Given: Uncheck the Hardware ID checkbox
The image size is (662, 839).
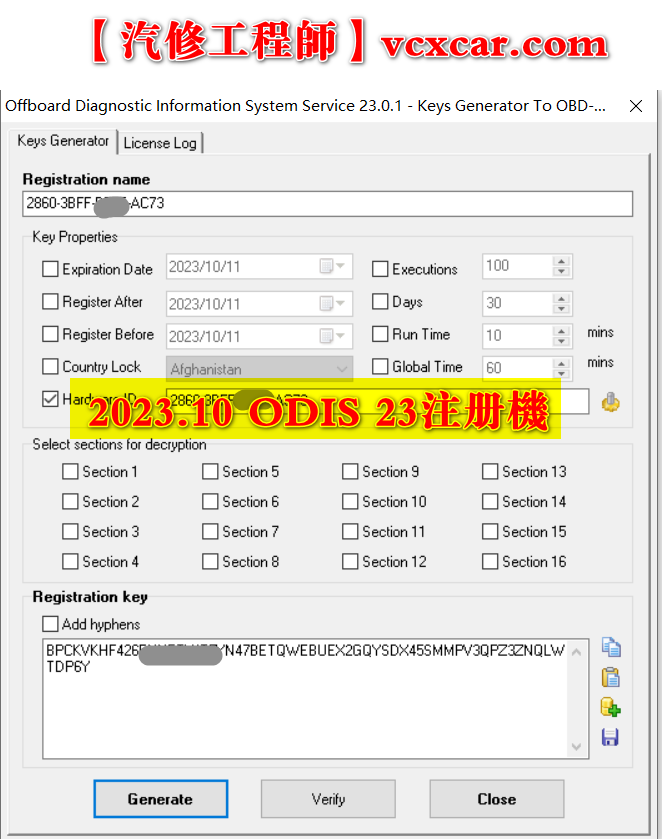Looking at the screenshot, I should 50,399.
